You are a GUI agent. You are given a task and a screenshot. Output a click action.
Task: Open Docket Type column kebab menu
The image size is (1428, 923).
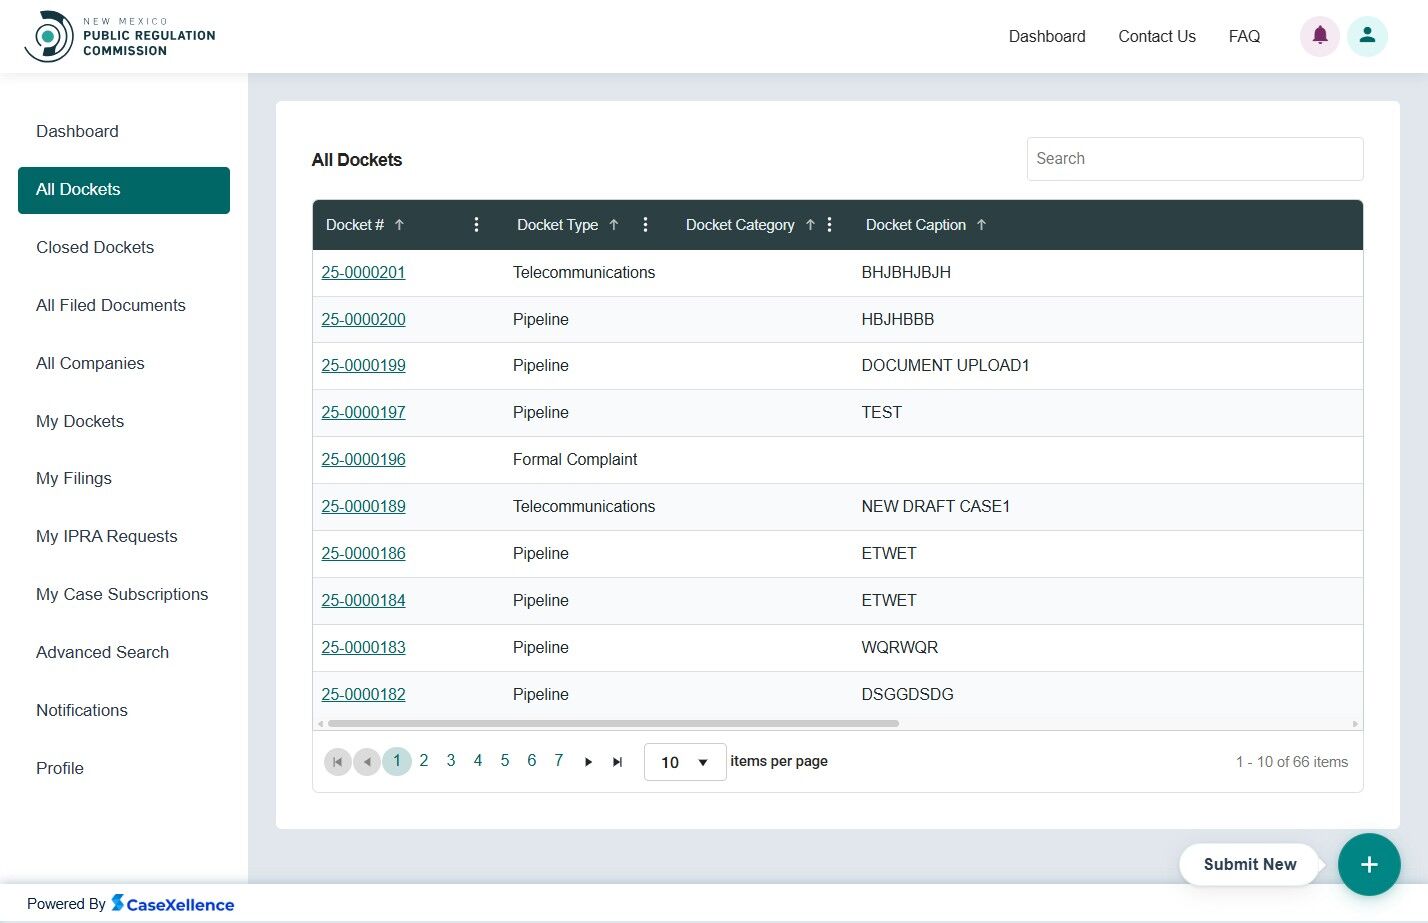pos(645,225)
